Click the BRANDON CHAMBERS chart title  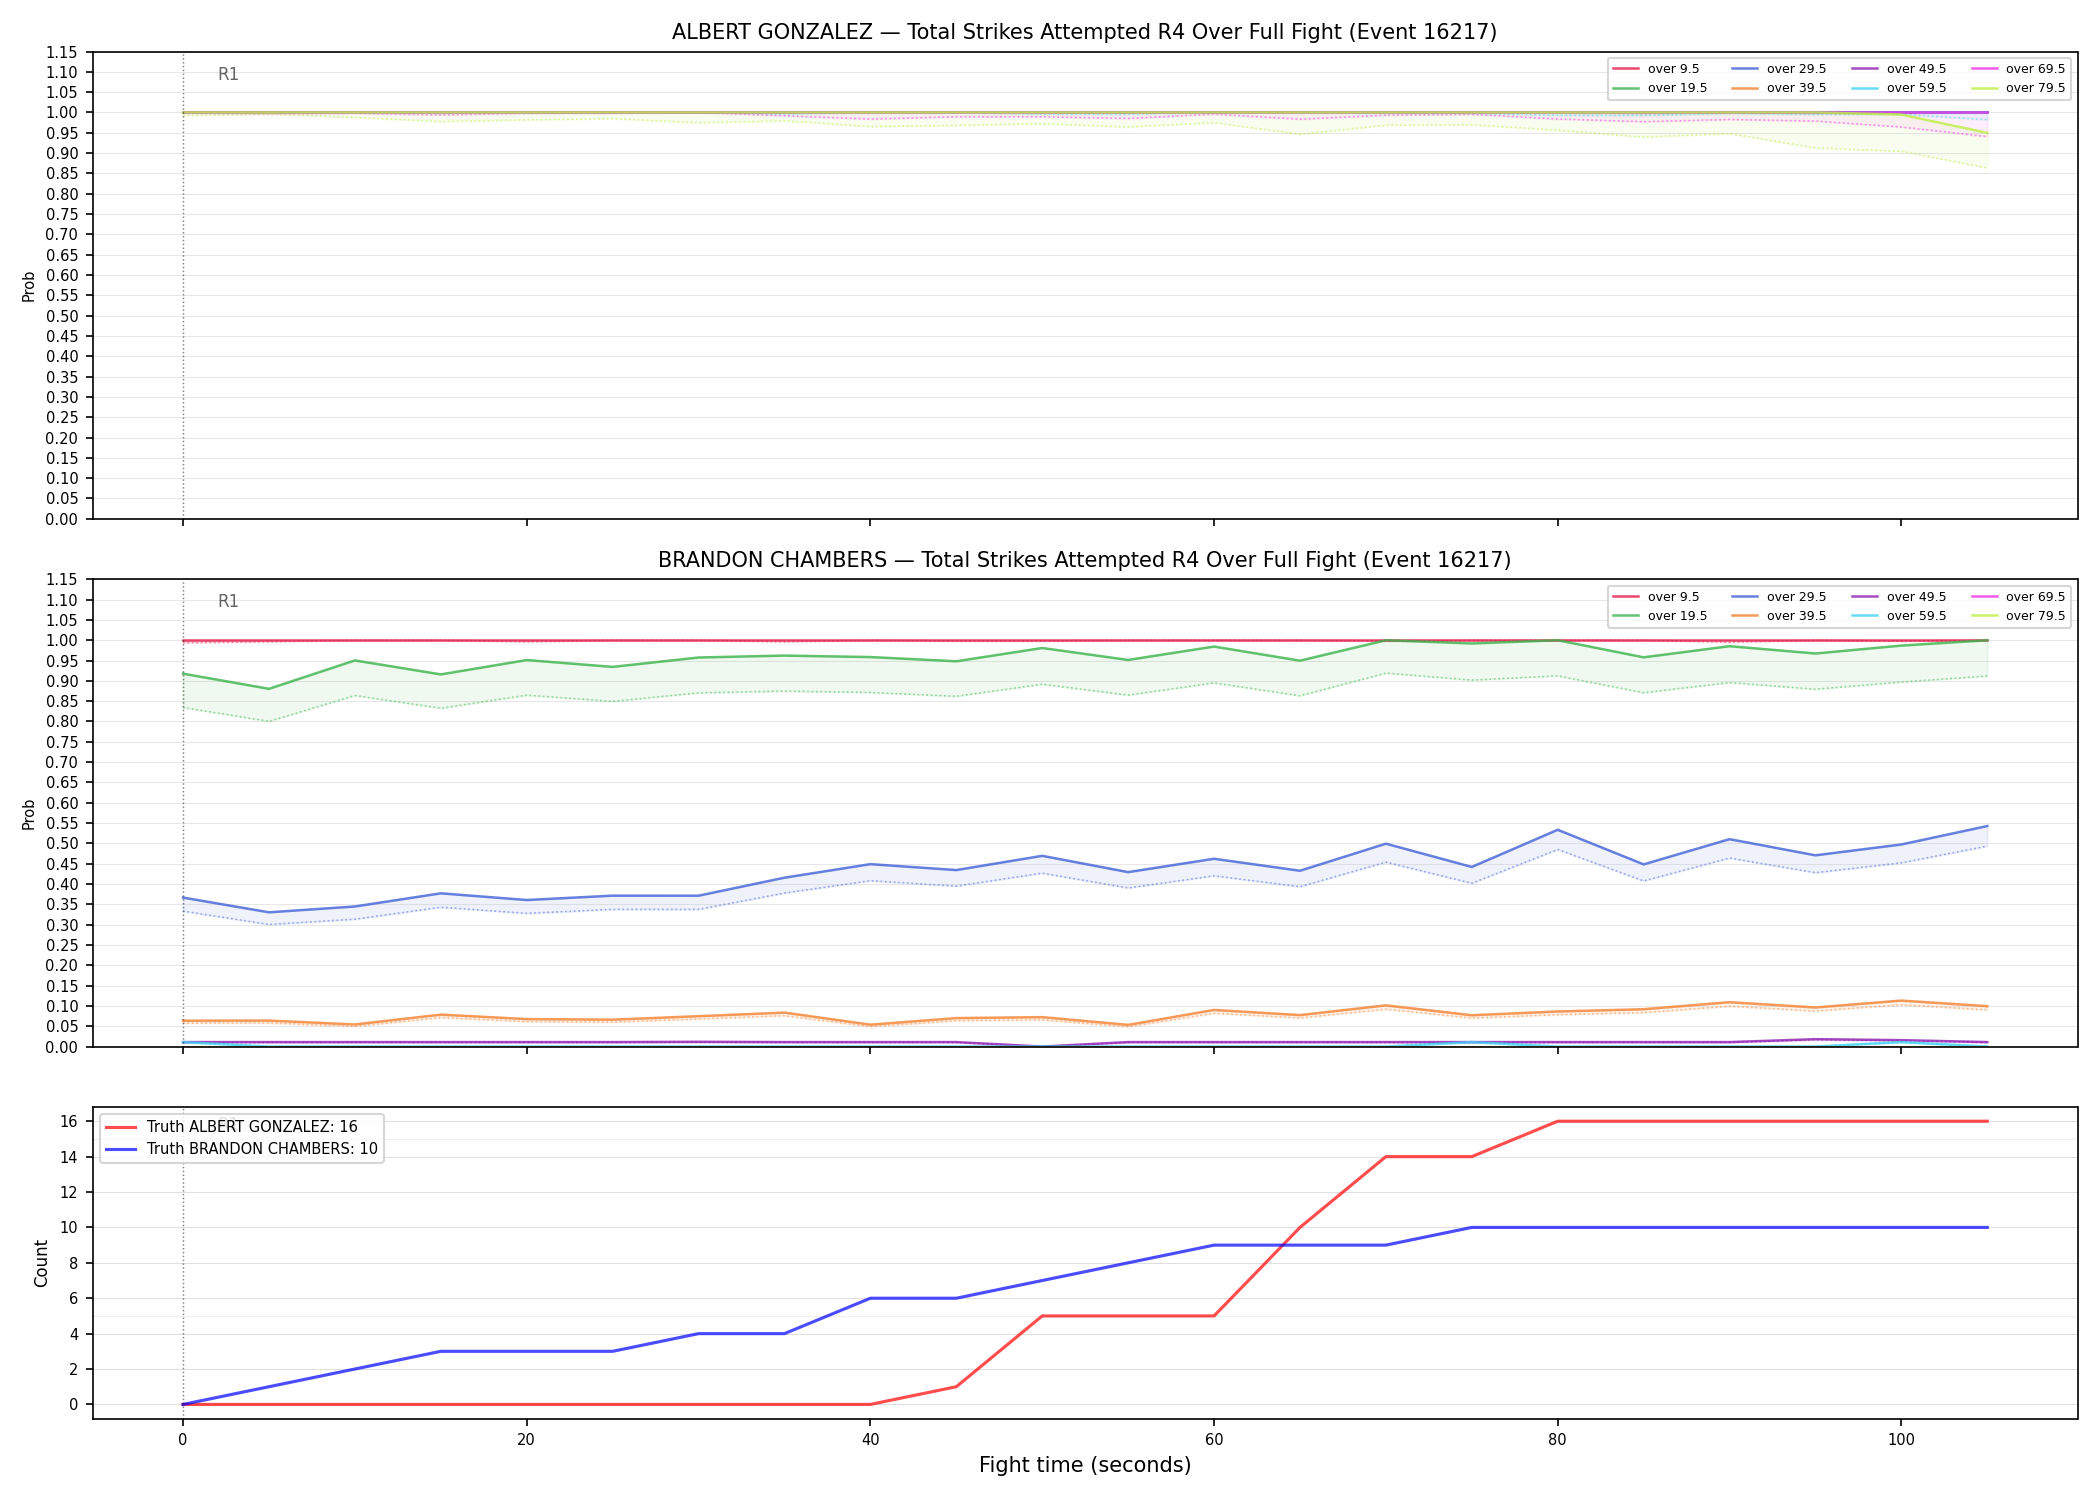[x=1084, y=560]
